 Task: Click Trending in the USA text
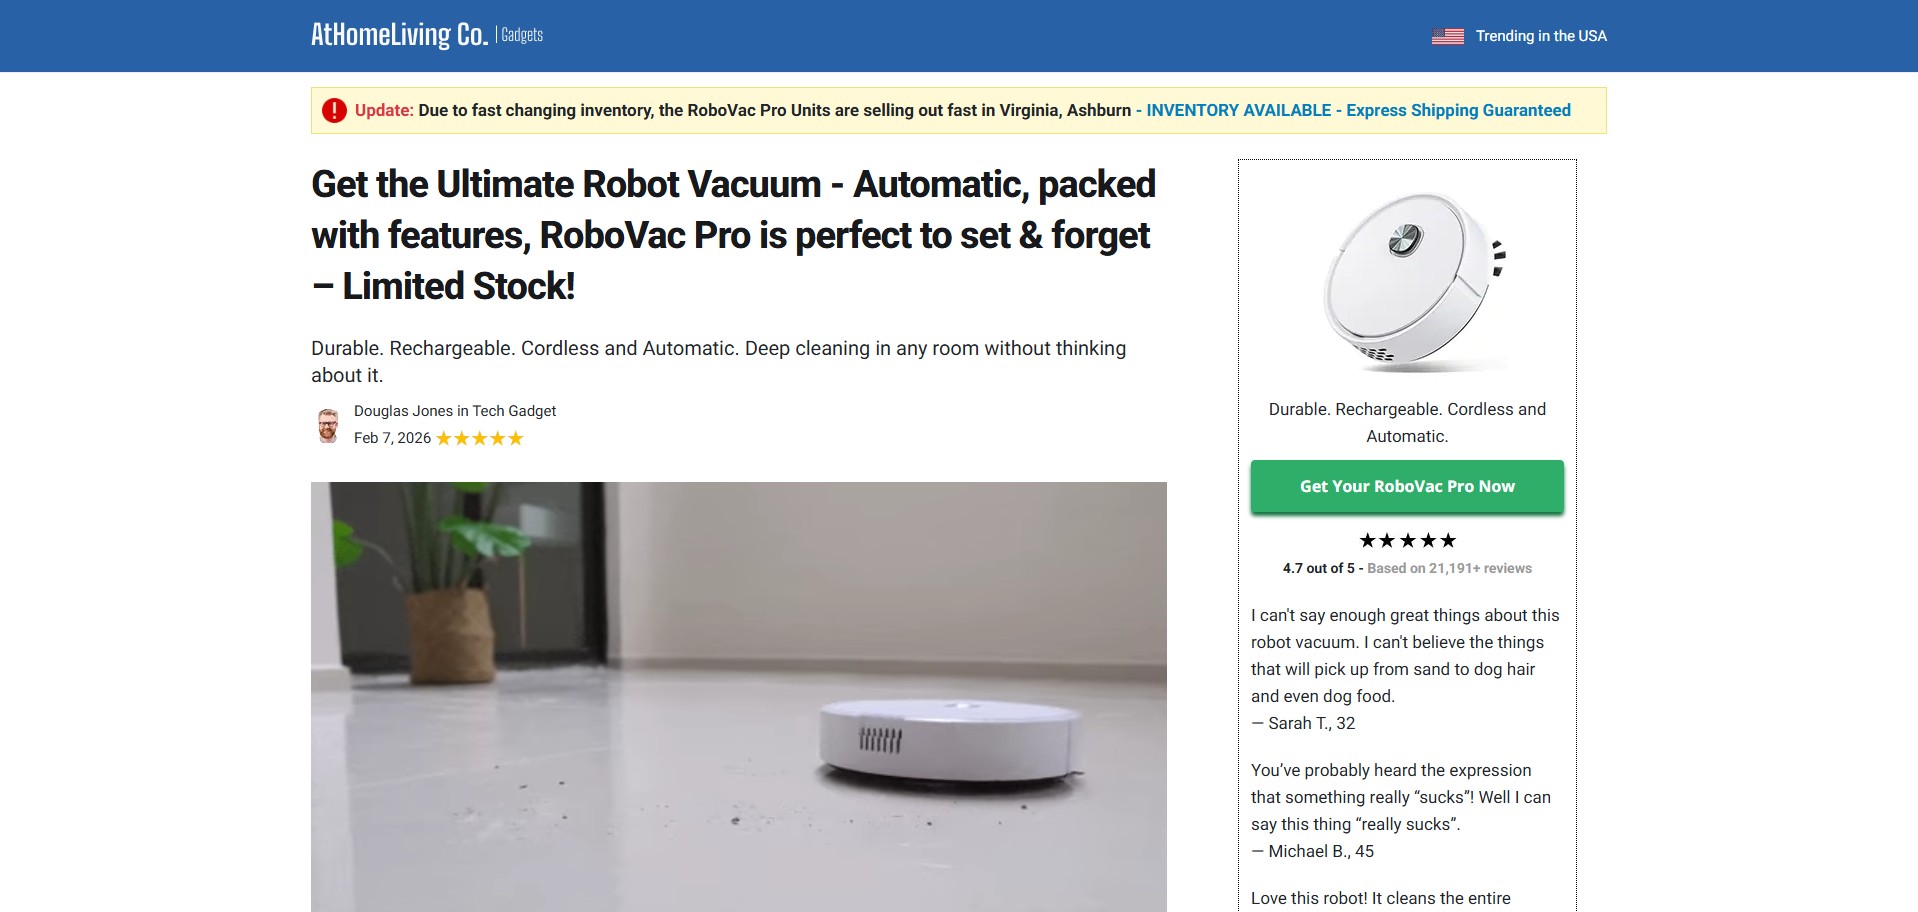[x=1541, y=36]
